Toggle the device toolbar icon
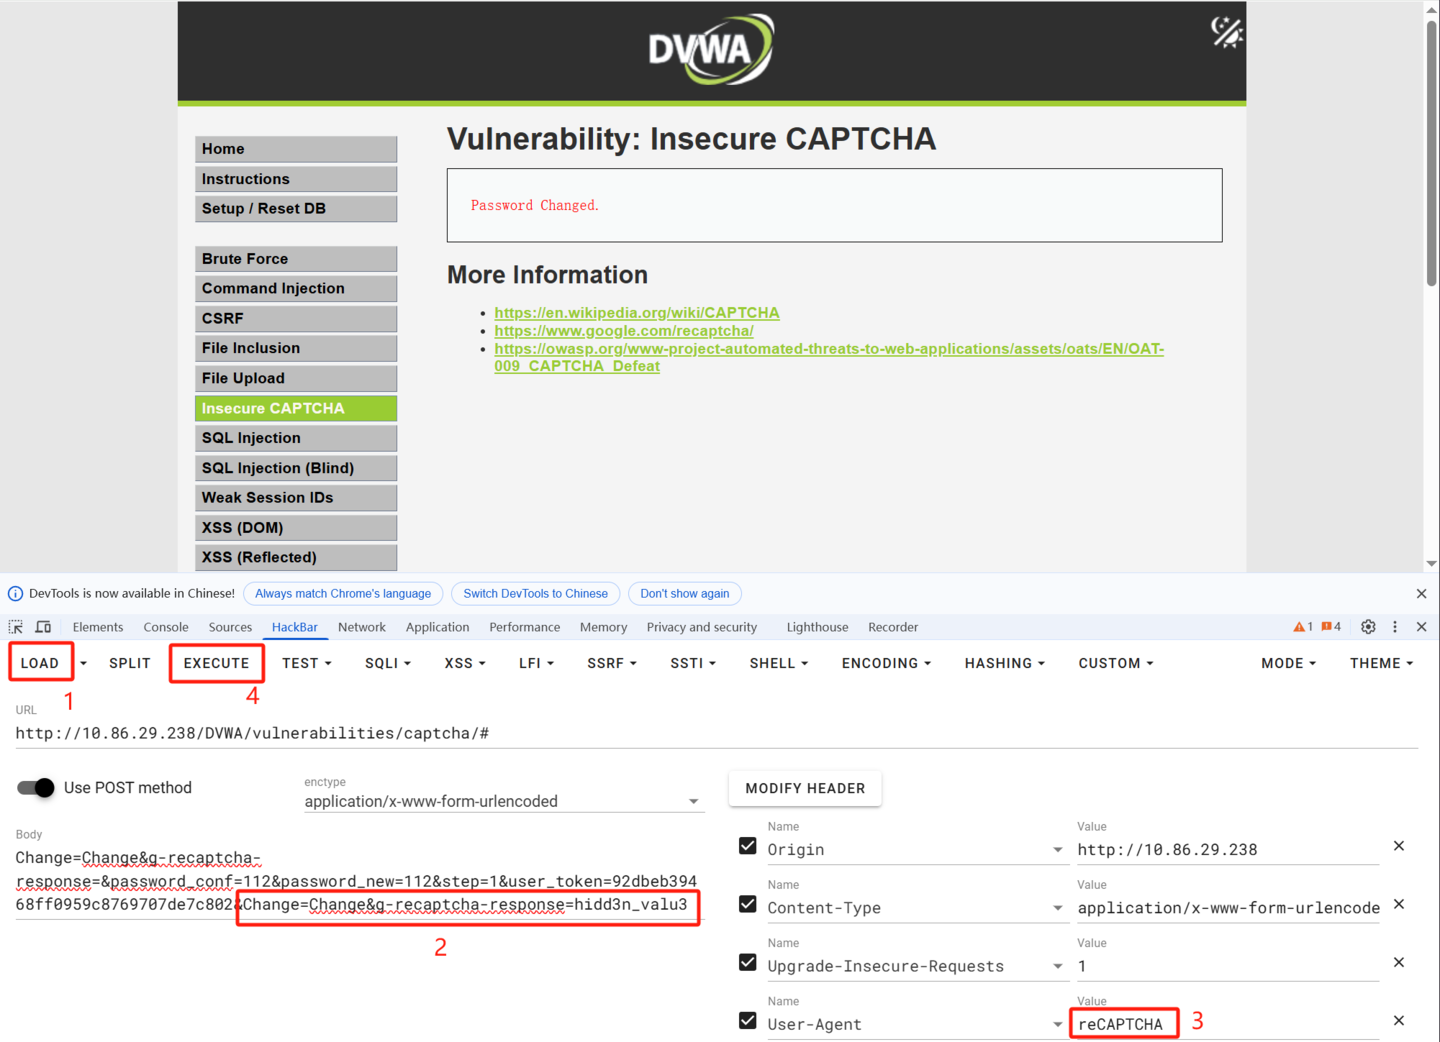The image size is (1440, 1042). (x=43, y=627)
